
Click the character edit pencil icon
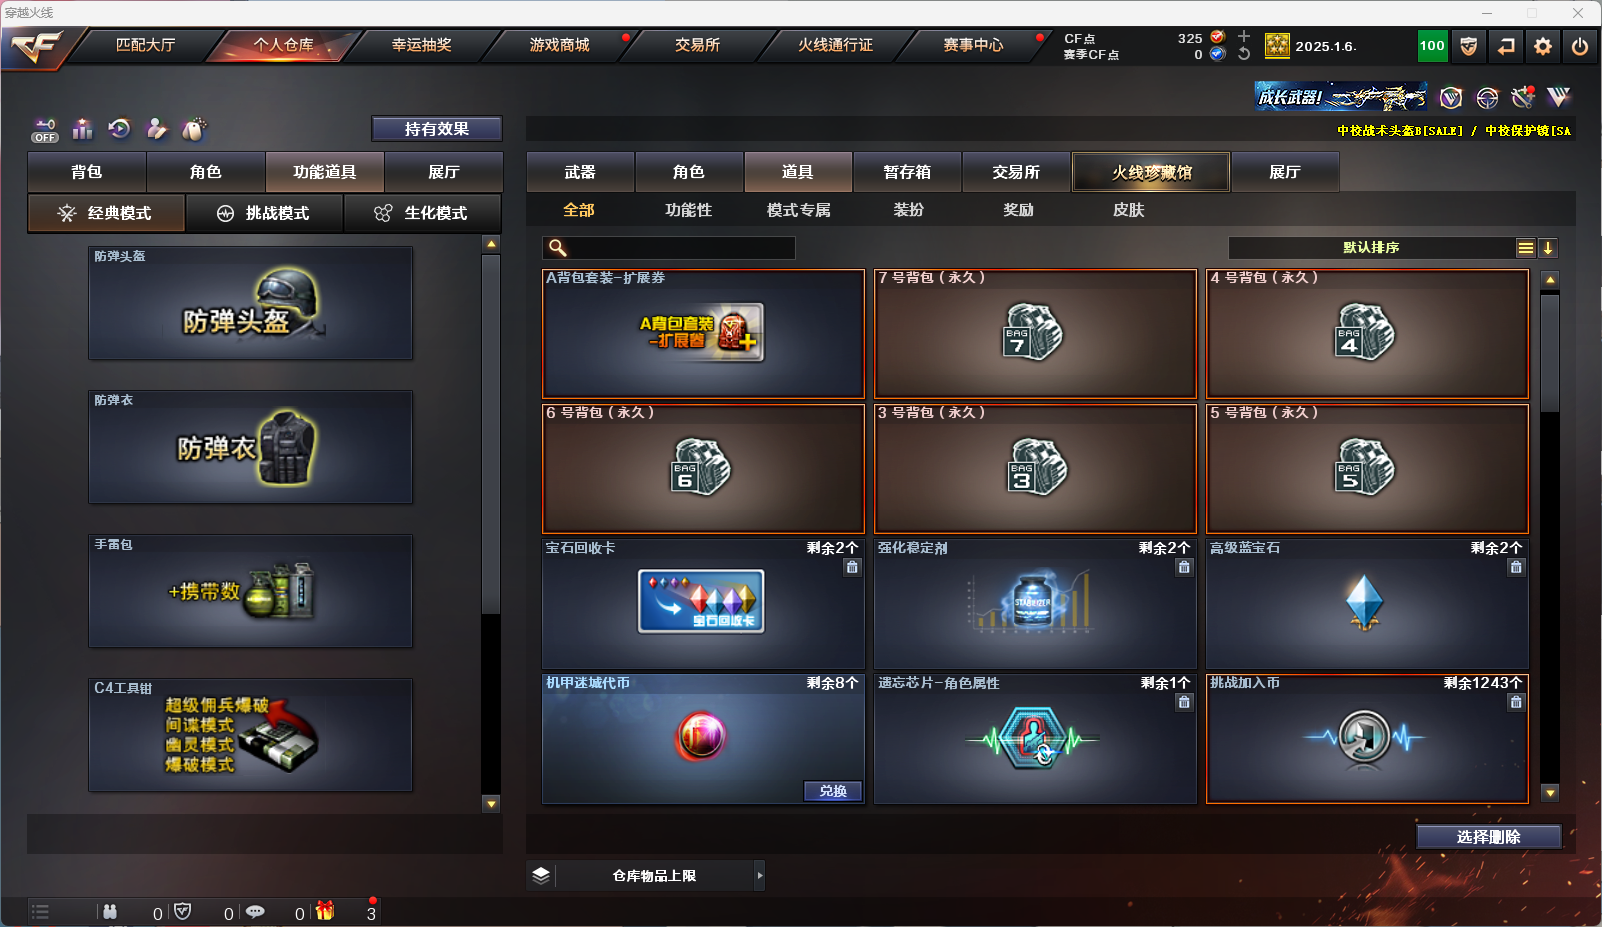tap(156, 129)
